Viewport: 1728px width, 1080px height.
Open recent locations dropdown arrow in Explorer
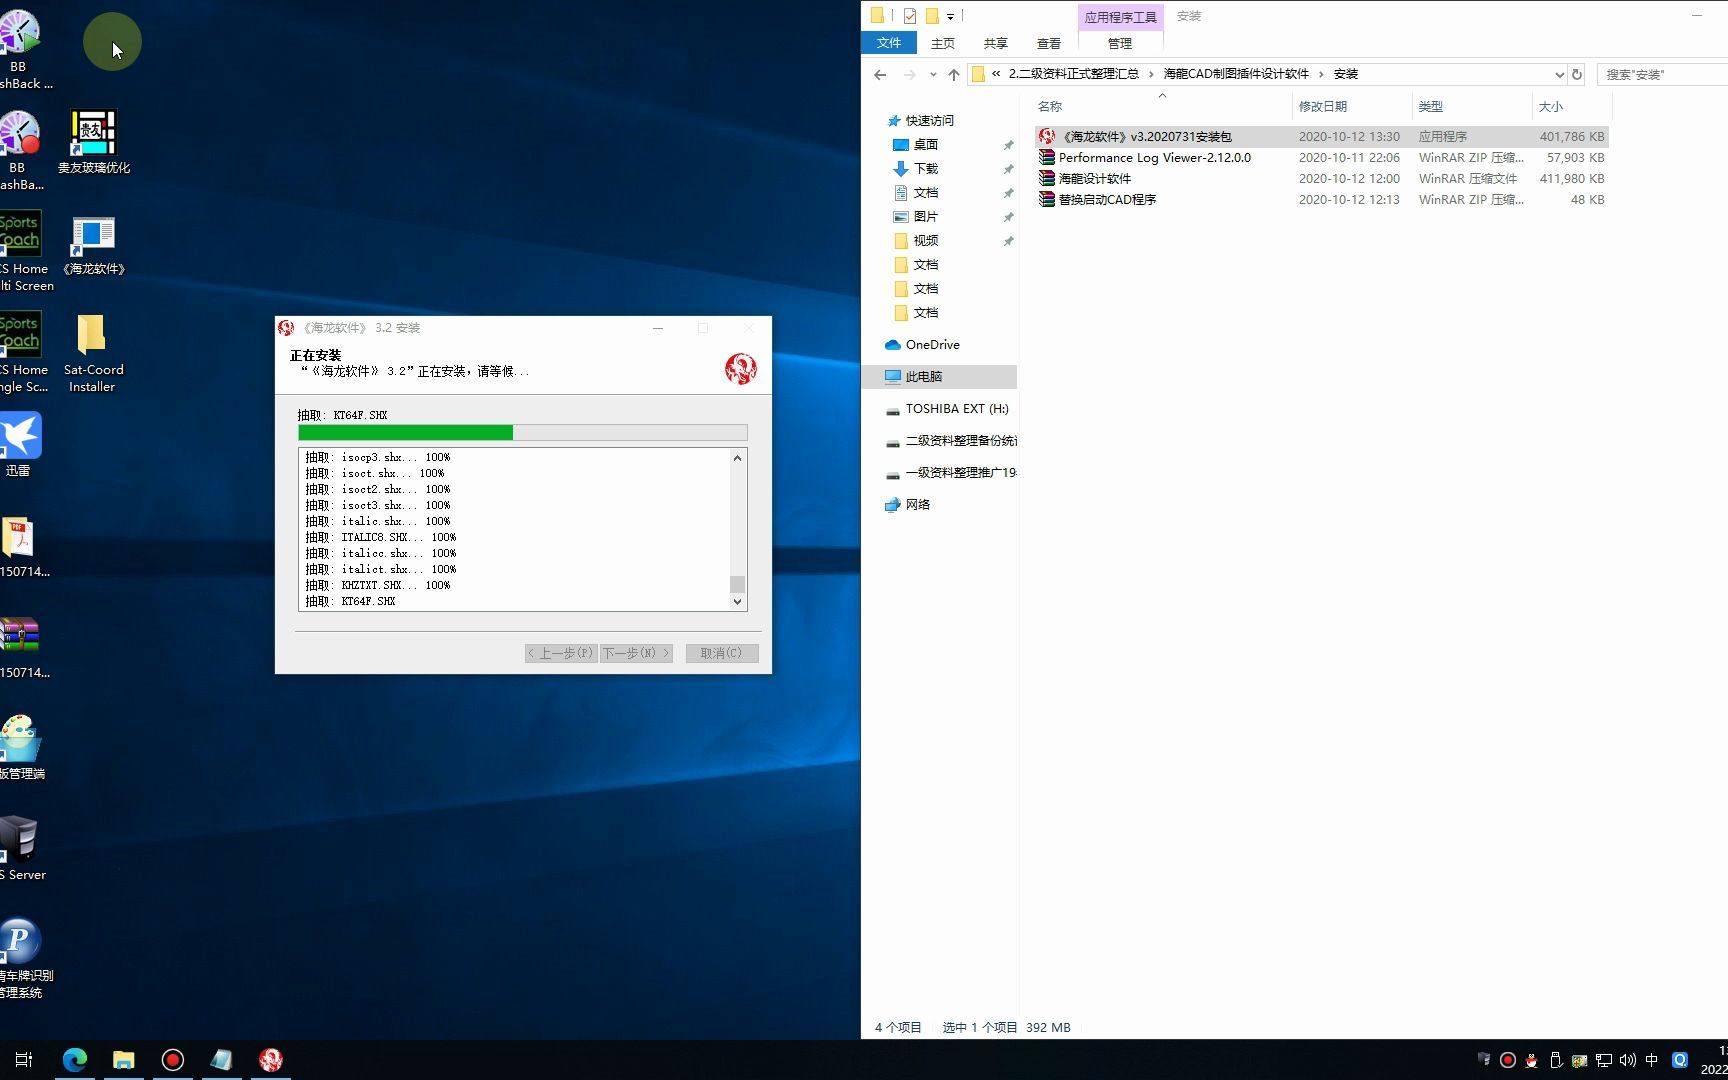coord(933,74)
